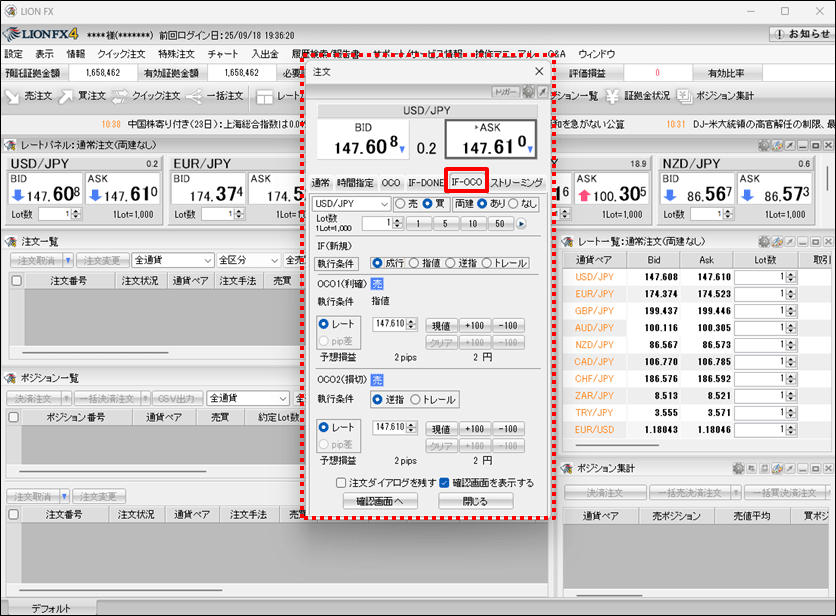Click the gear icon in order dialog
Viewport: 836px width, 616px height.
tap(528, 92)
